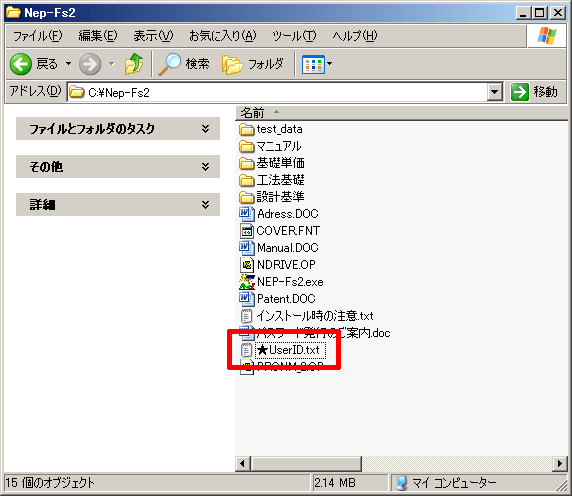This screenshot has width=572, height=496.
Task: Click the Up folder icon
Action: pyautogui.click(x=134, y=64)
